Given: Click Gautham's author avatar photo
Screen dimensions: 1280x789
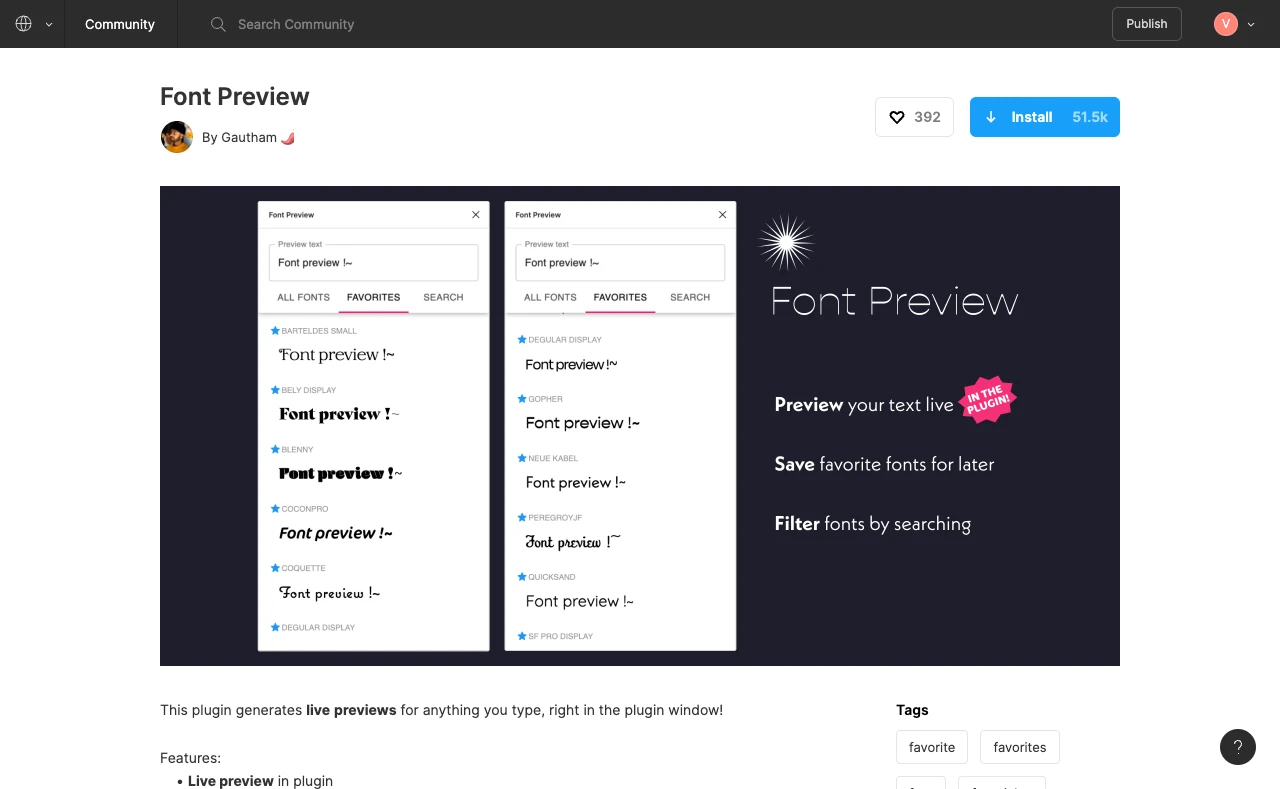Looking at the screenshot, I should 176,137.
